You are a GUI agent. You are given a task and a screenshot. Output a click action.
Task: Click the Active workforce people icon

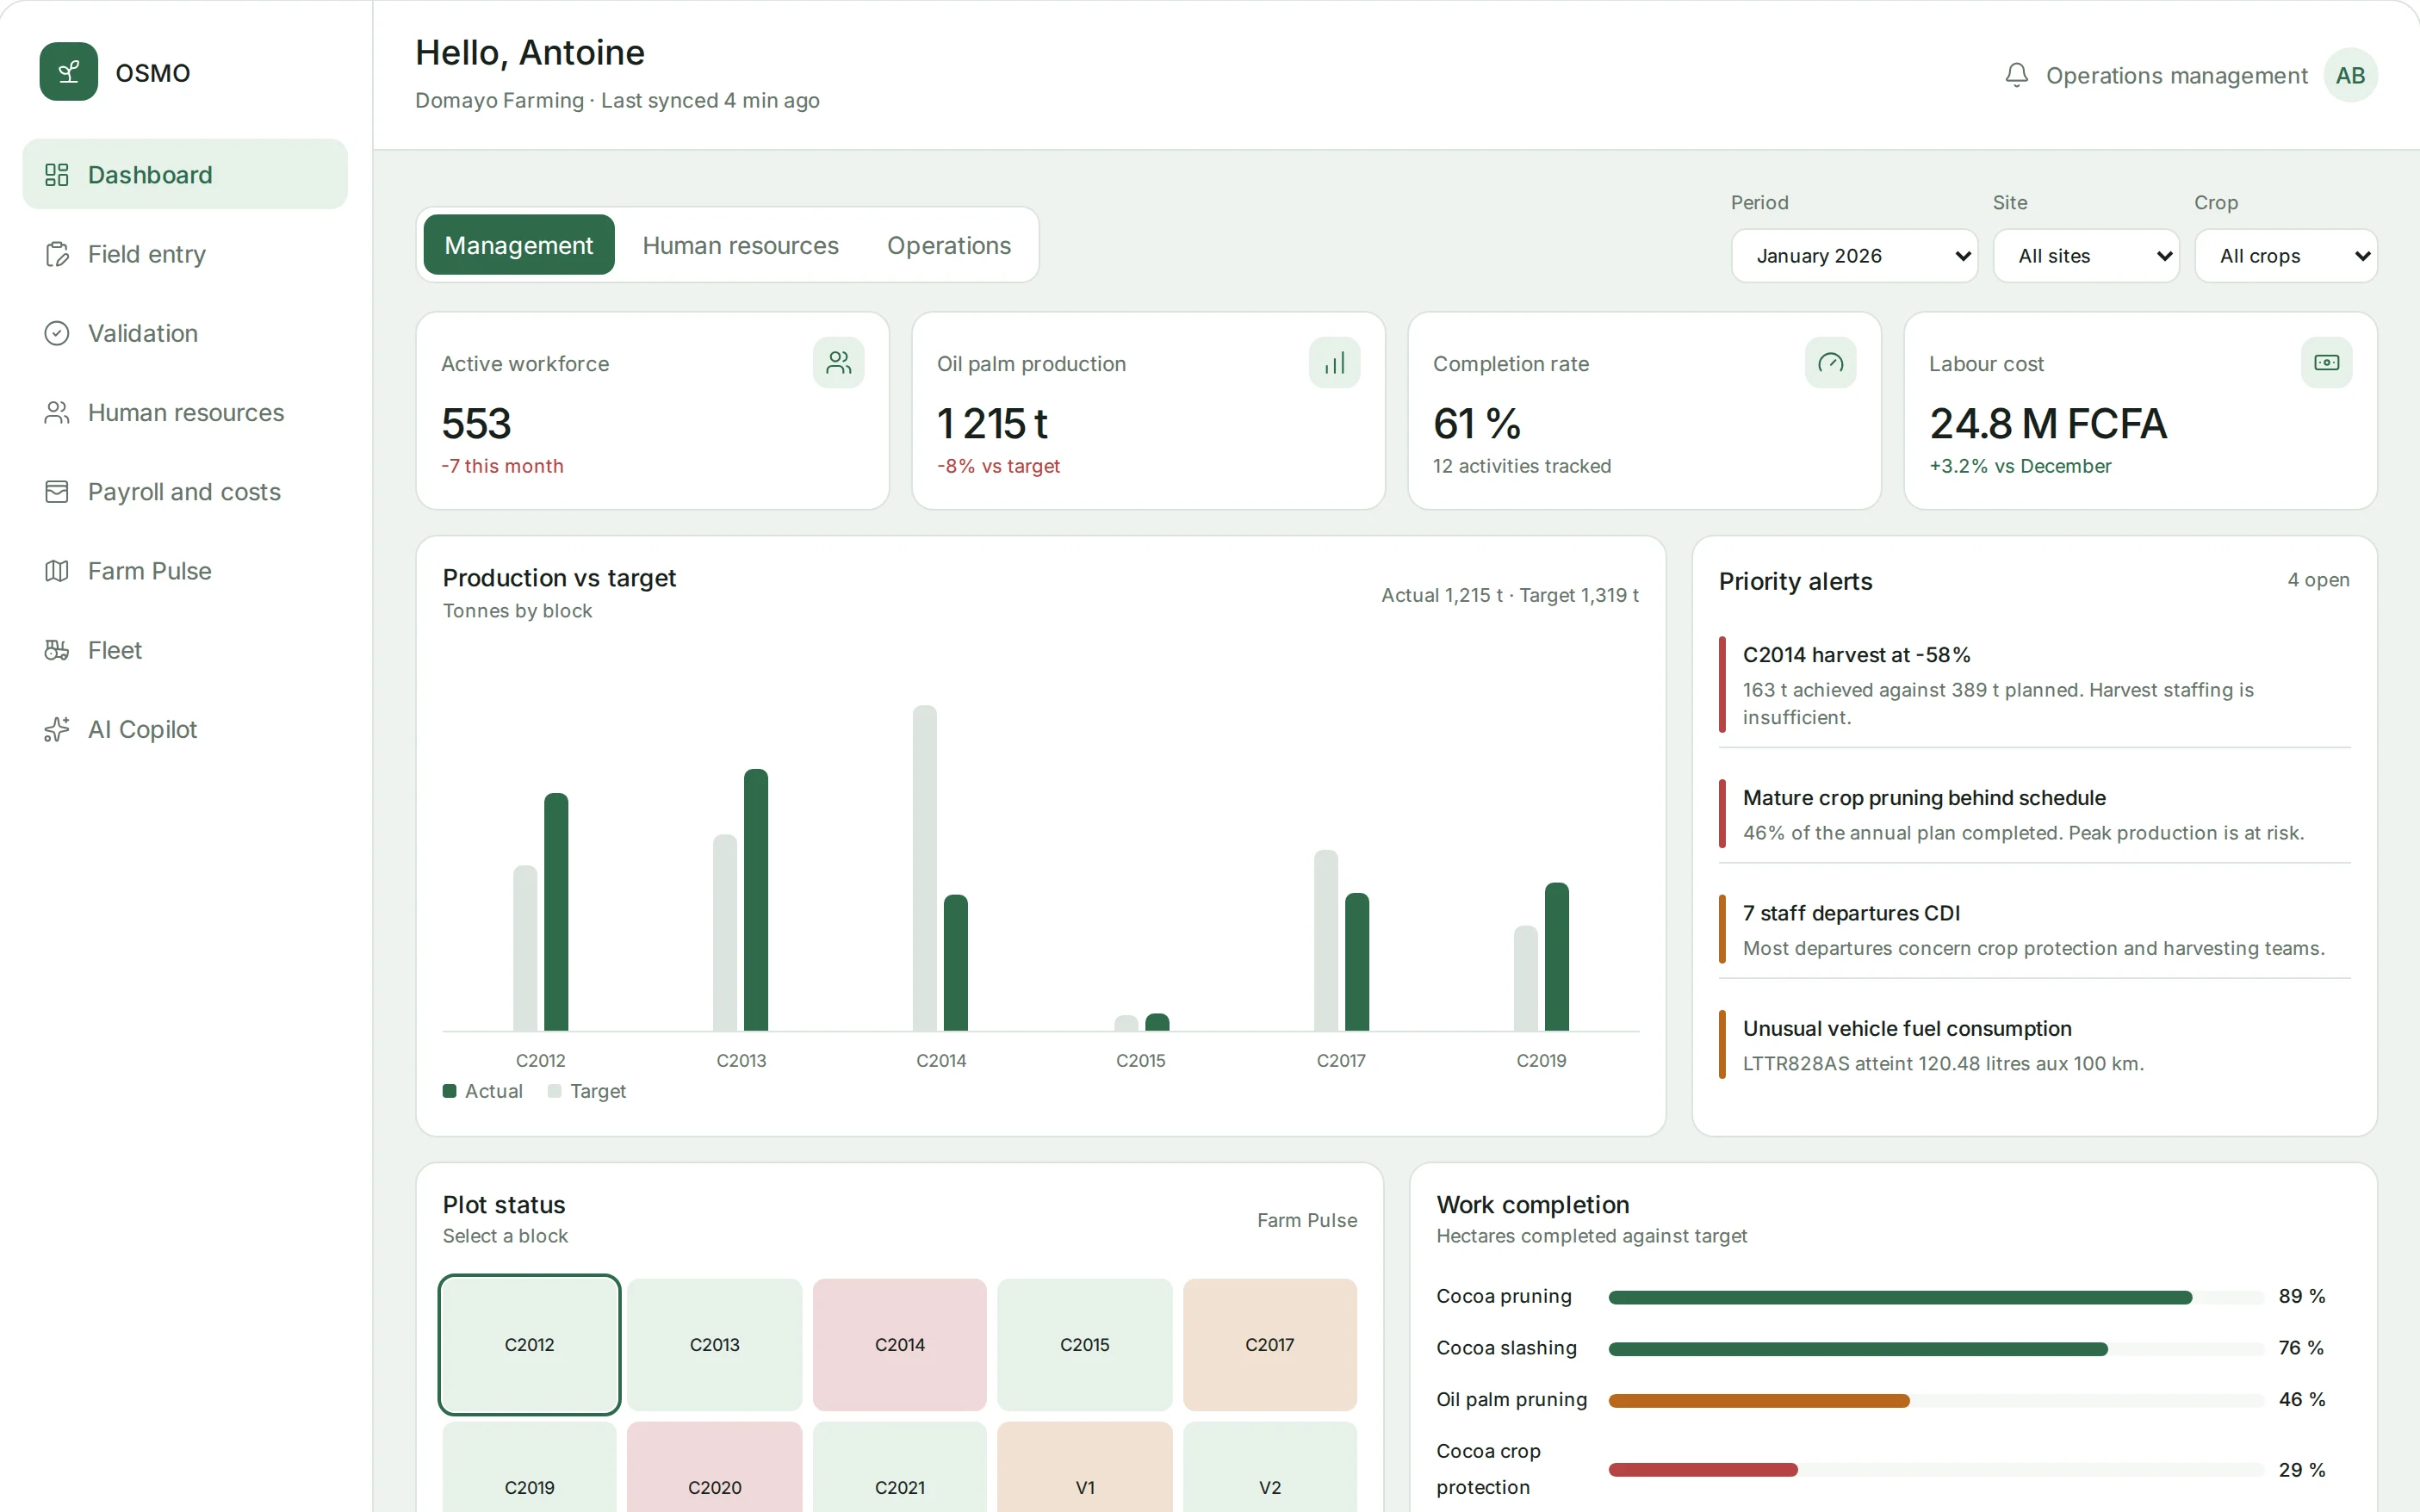[838, 363]
